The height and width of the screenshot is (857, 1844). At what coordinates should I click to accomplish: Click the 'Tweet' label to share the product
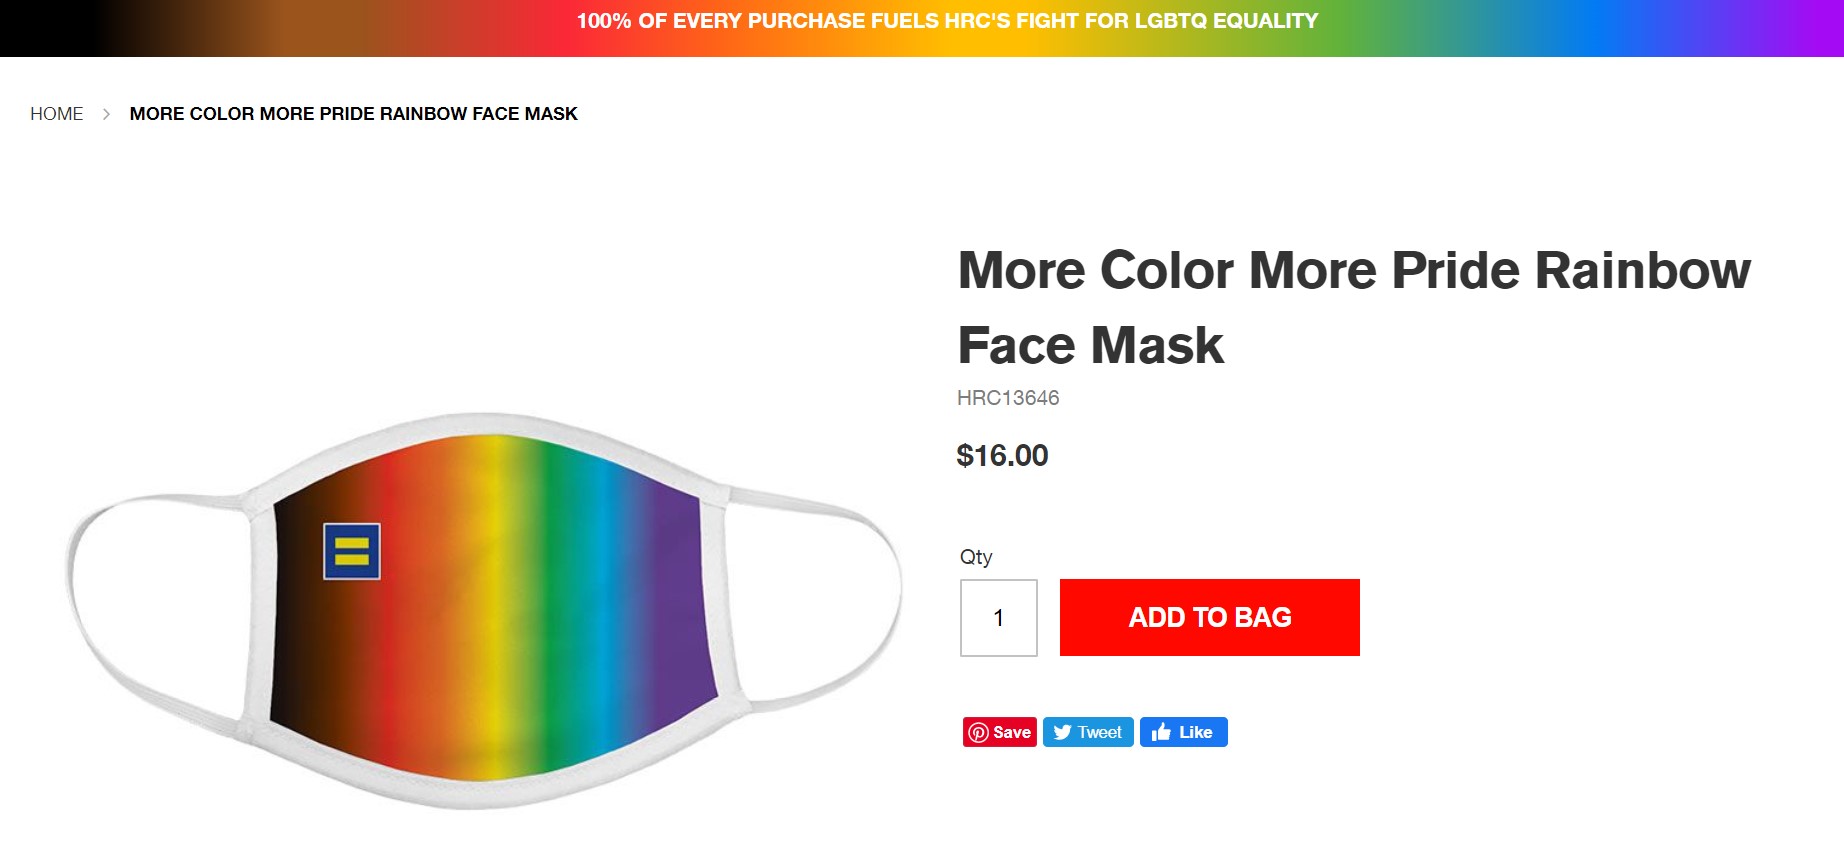(x=1100, y=732)
